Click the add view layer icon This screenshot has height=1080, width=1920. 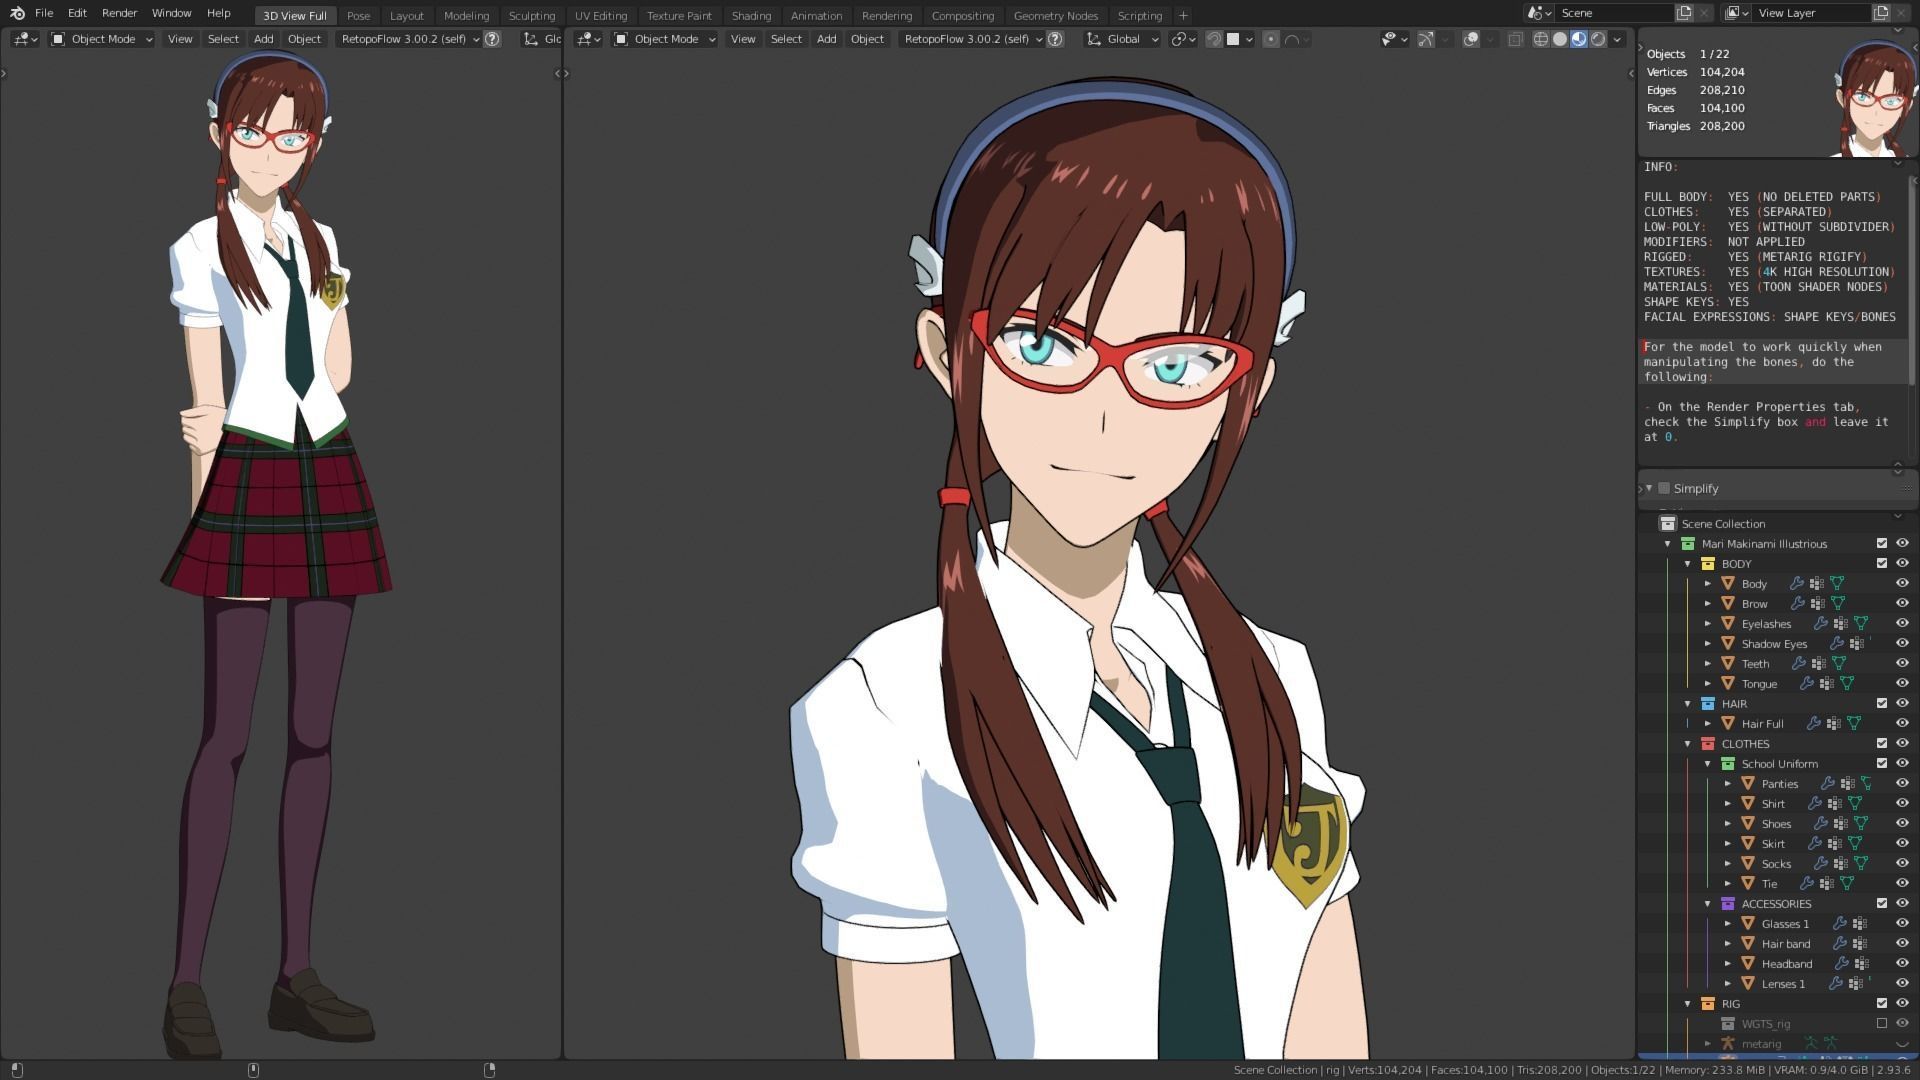[x=1881, y=13]
